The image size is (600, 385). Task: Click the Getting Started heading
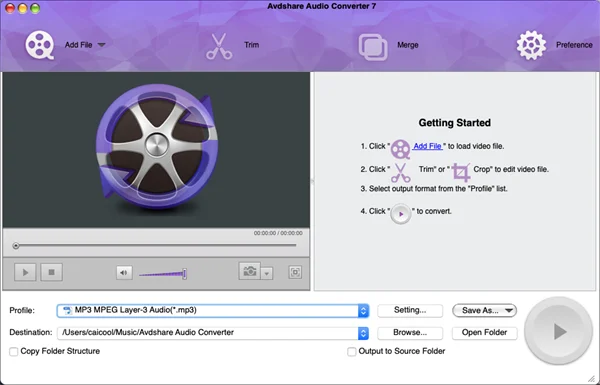454,123
